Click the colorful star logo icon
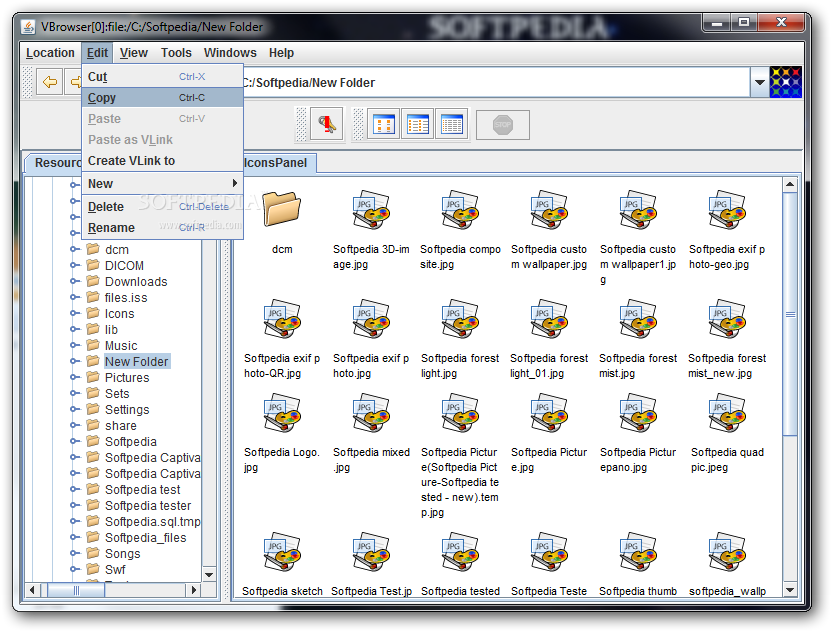This screenshot has width=832, height=632. click(x=785, y=82)
